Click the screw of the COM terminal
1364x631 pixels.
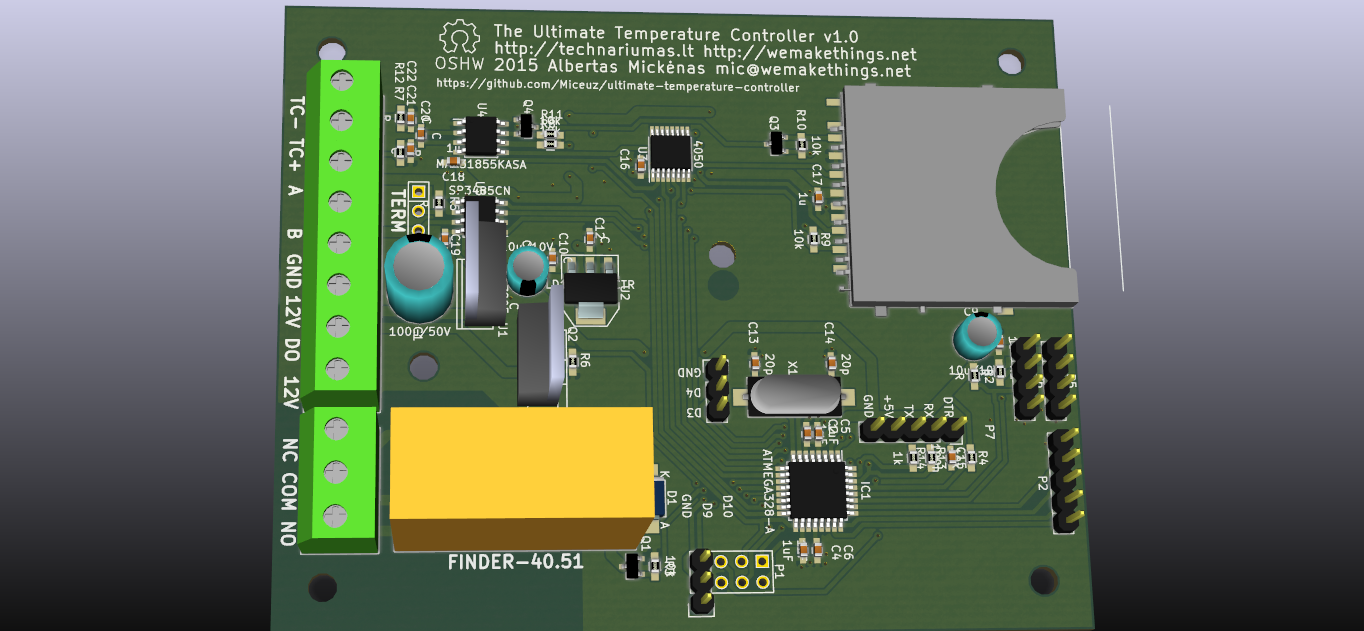336,470
